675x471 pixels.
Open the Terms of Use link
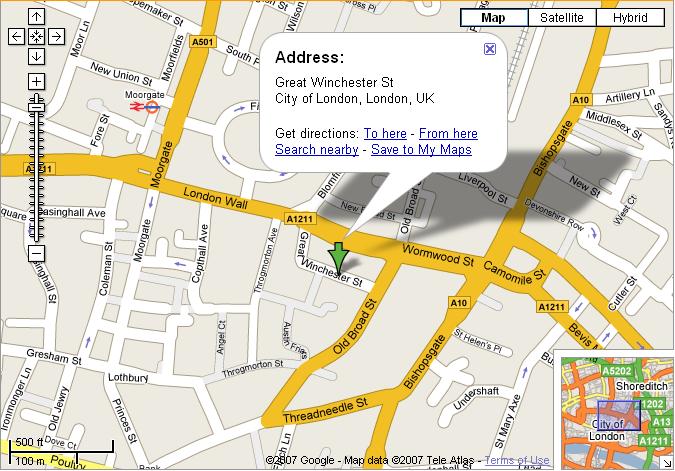click(517, 460)
